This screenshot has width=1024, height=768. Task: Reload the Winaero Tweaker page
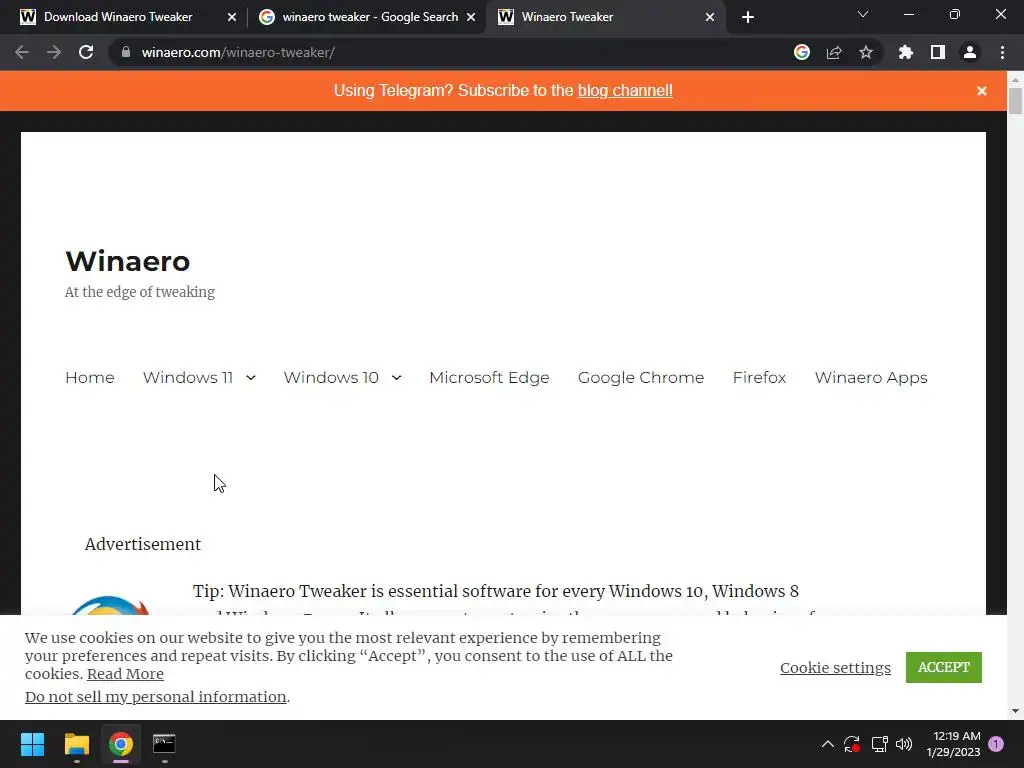pos(86,52)
